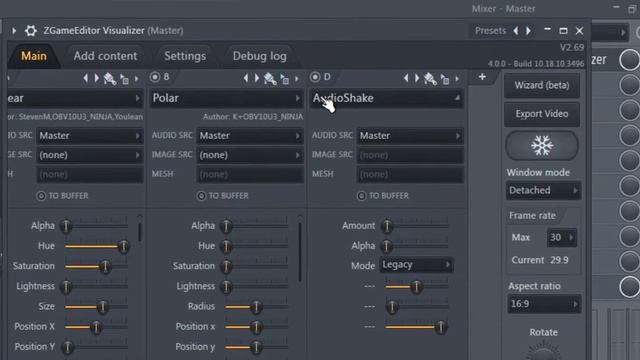Click the snowflake freeze button
The width and height of the screenshot is (640, 360).
pyautogui.click(x=542, y=145)
